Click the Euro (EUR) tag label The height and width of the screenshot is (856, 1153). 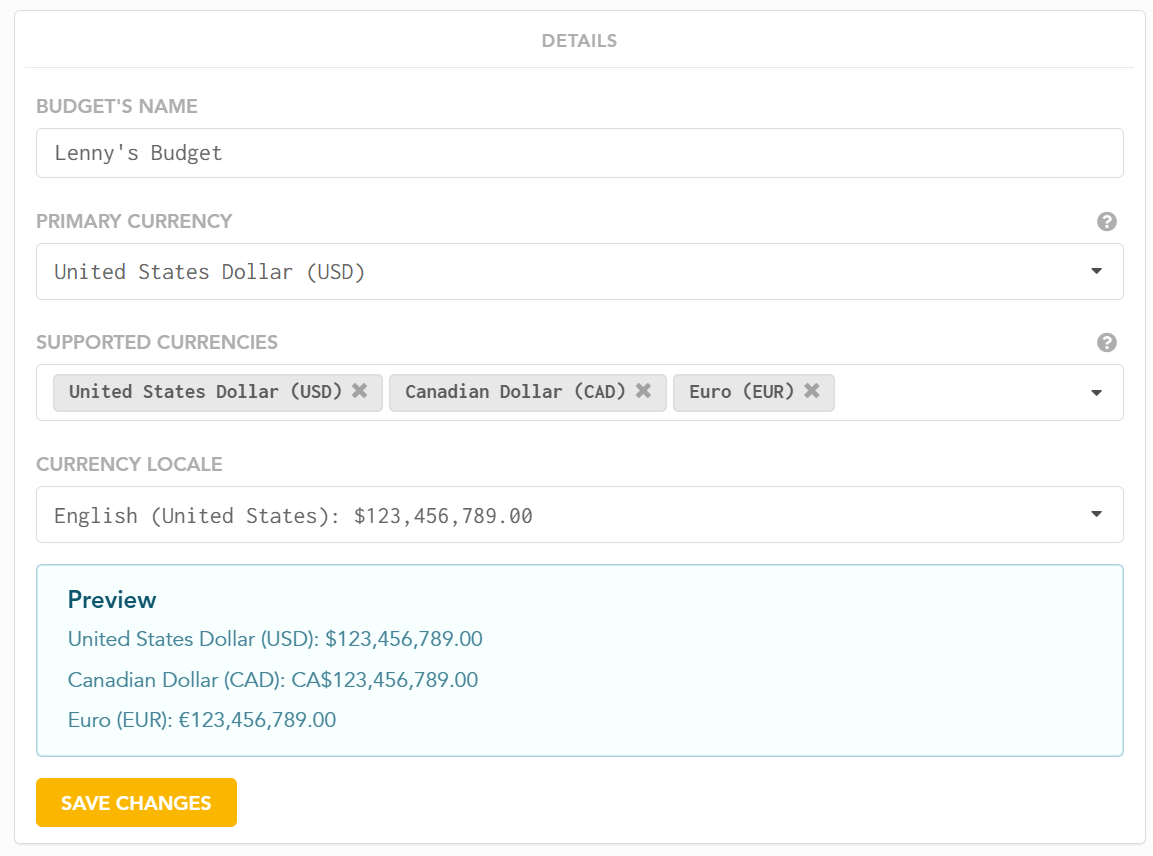pyautogui.click(x=741, y=391)
